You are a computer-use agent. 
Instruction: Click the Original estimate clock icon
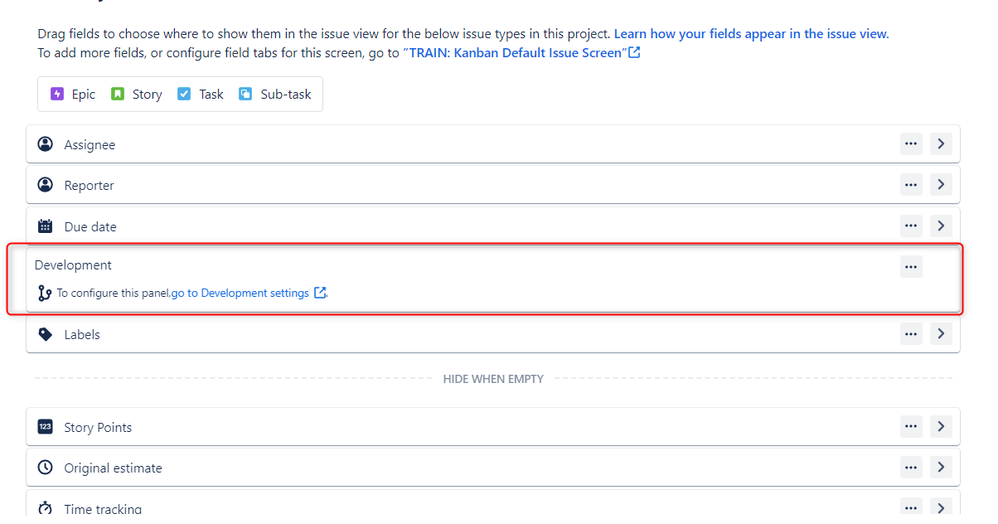45,467
